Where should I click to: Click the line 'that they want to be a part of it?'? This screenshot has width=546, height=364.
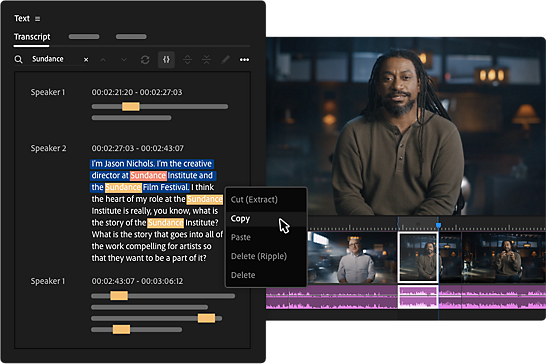coord(149,258)
